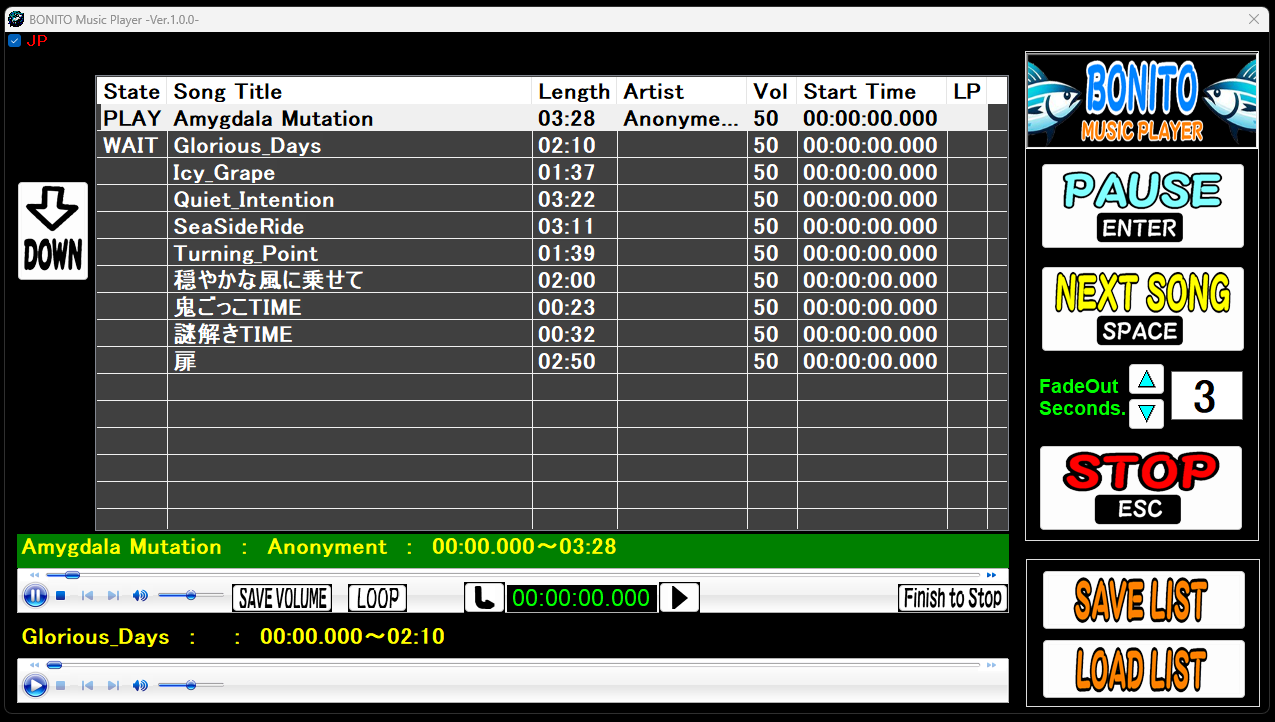This screenshot has height=722, width=1275.
Task: Skip to next track in upper player
Action: 113,597
